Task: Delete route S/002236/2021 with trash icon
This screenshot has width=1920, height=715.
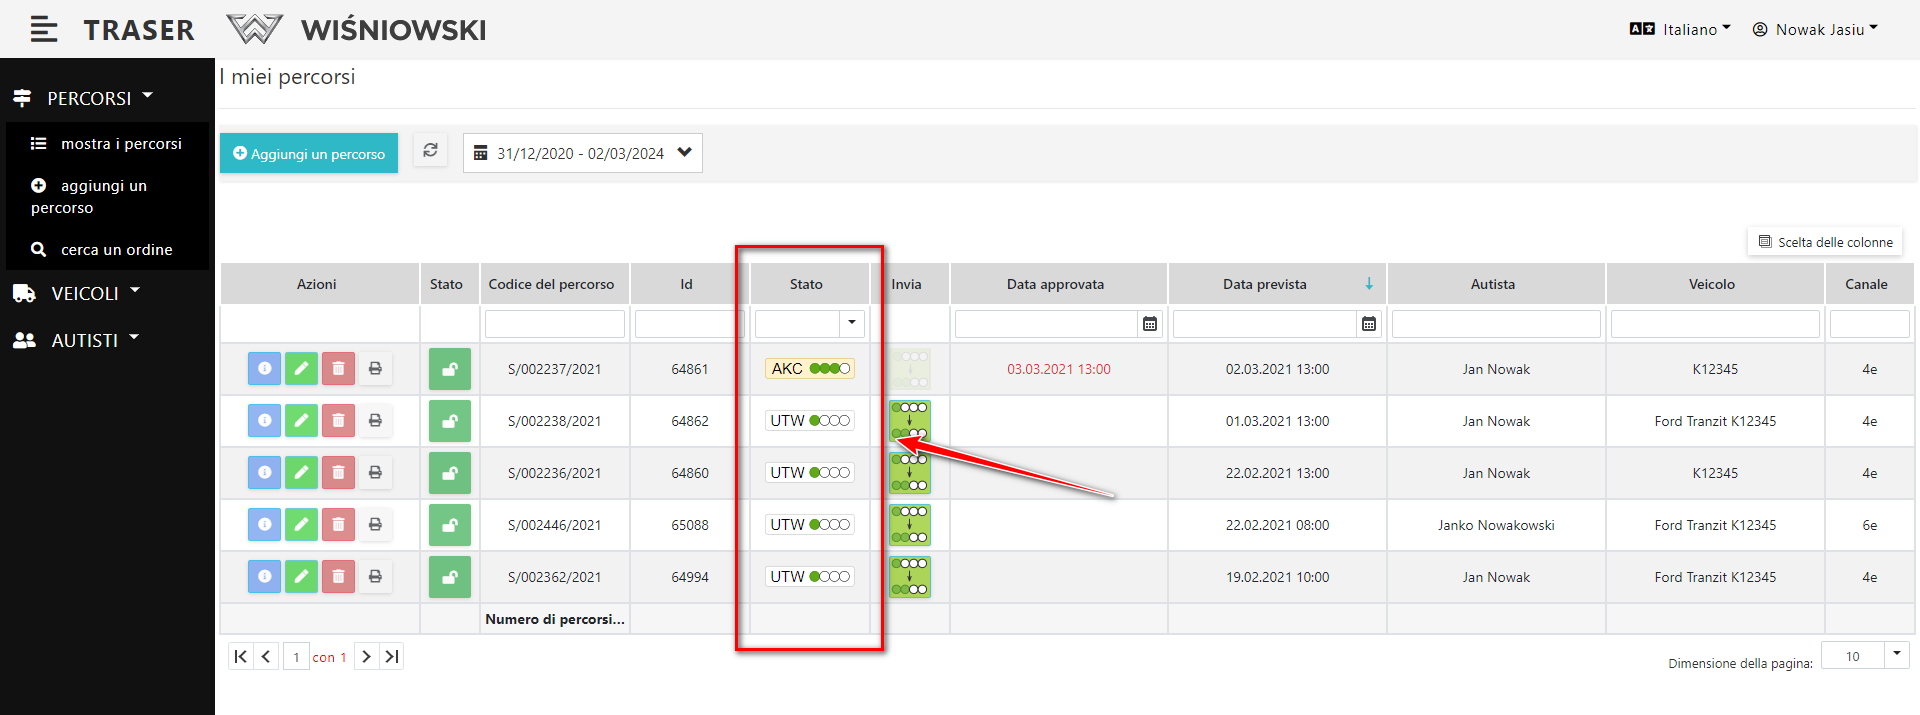Action: pyautogui.click(x=338, y=473)
